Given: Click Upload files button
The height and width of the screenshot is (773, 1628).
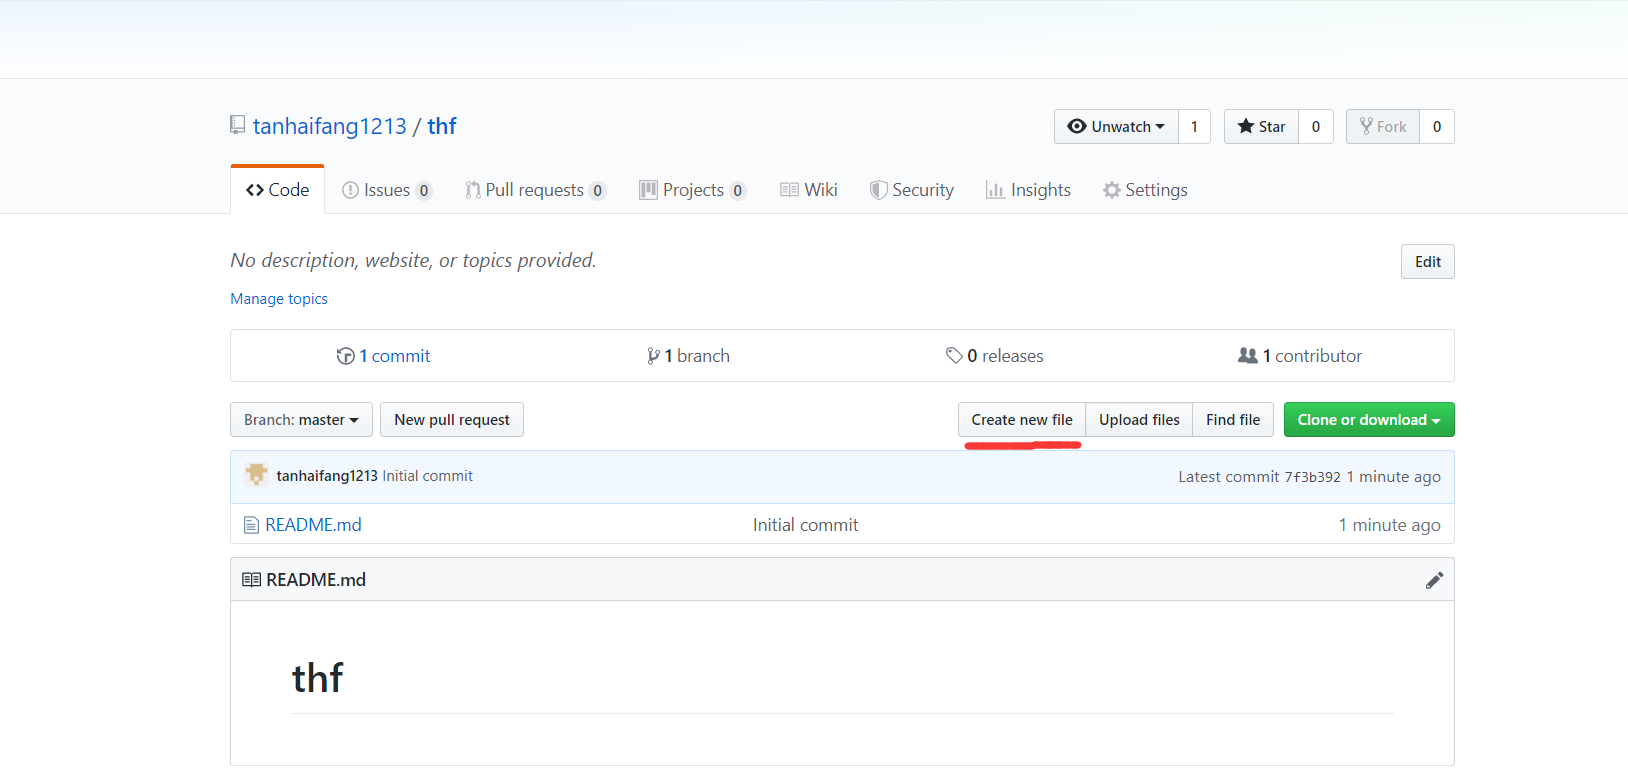Looking at the screenshot, I should click(x=1139, y=420).
